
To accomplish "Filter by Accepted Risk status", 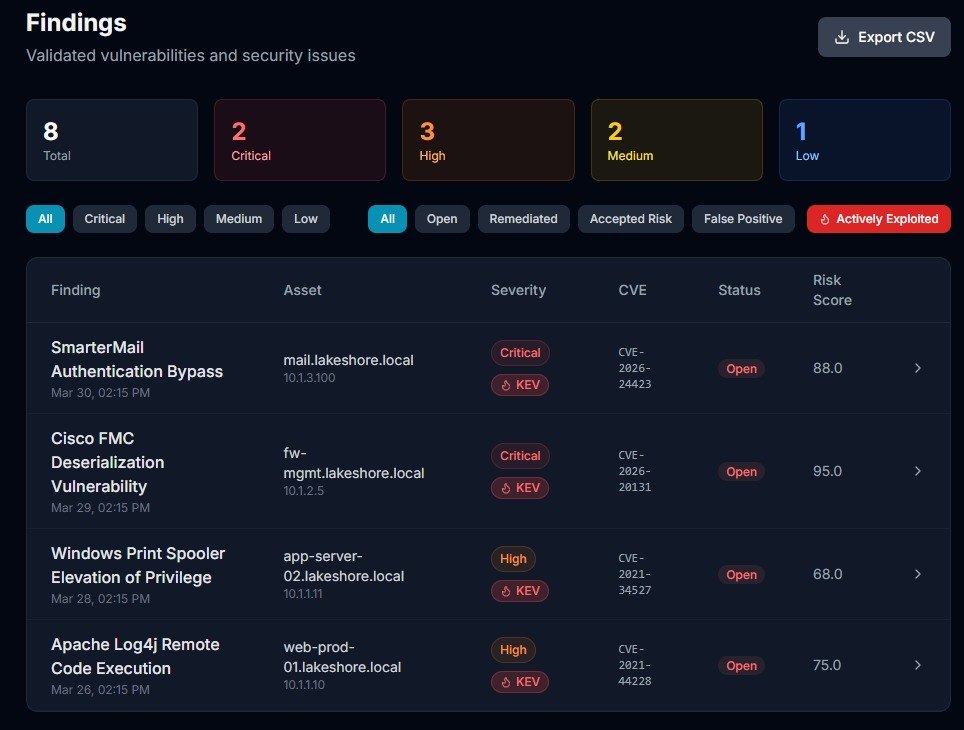I will click(631, 219).
